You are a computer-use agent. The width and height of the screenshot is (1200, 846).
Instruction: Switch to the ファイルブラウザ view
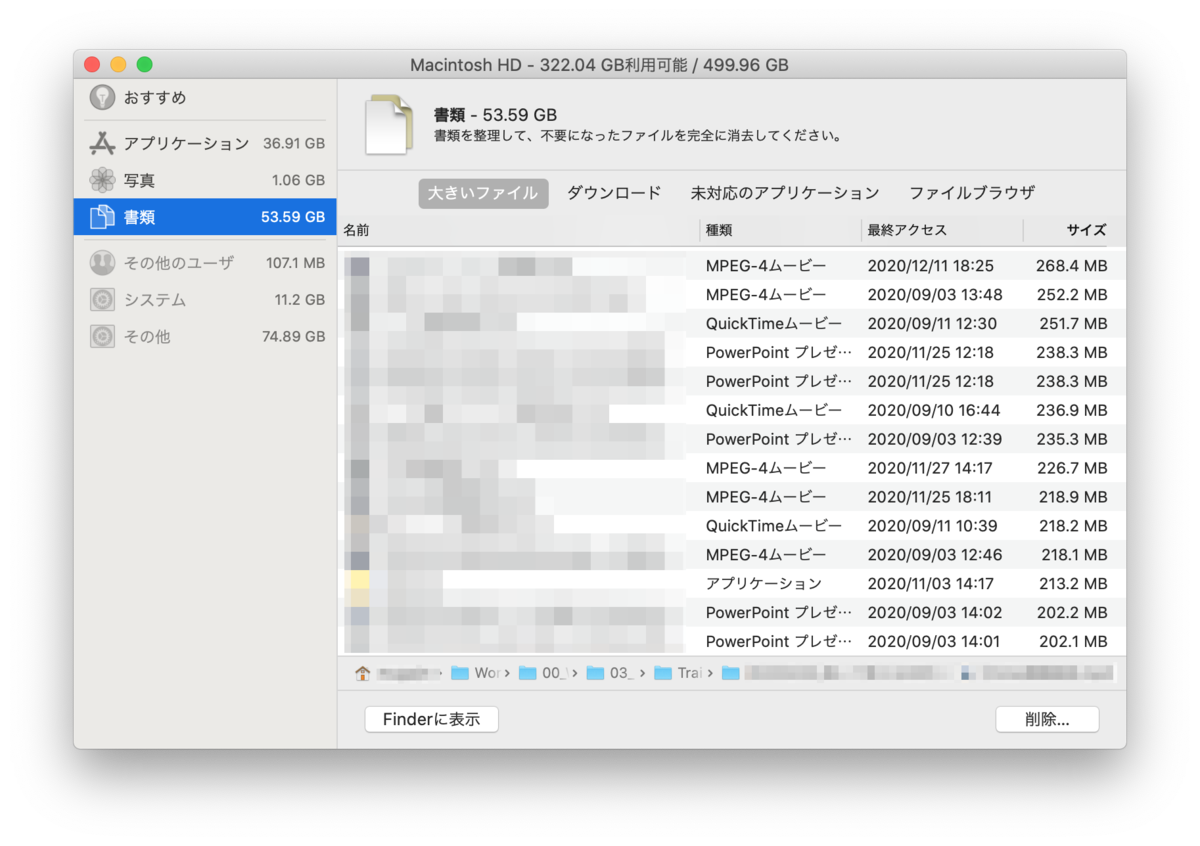tap(971, 193)
